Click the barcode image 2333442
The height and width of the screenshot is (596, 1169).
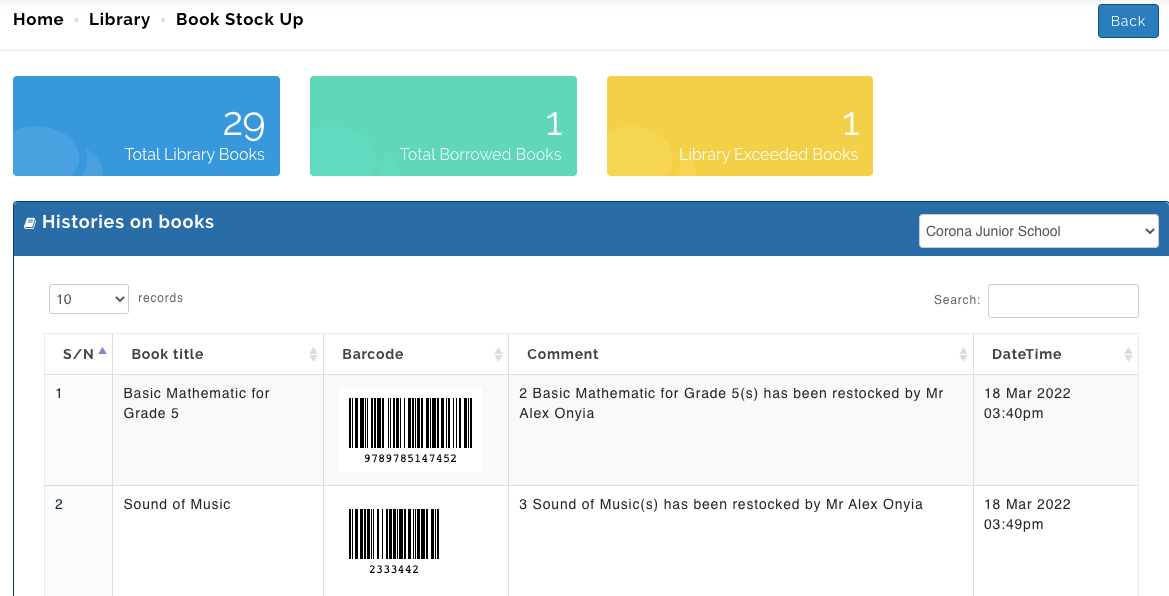[394, 542]
